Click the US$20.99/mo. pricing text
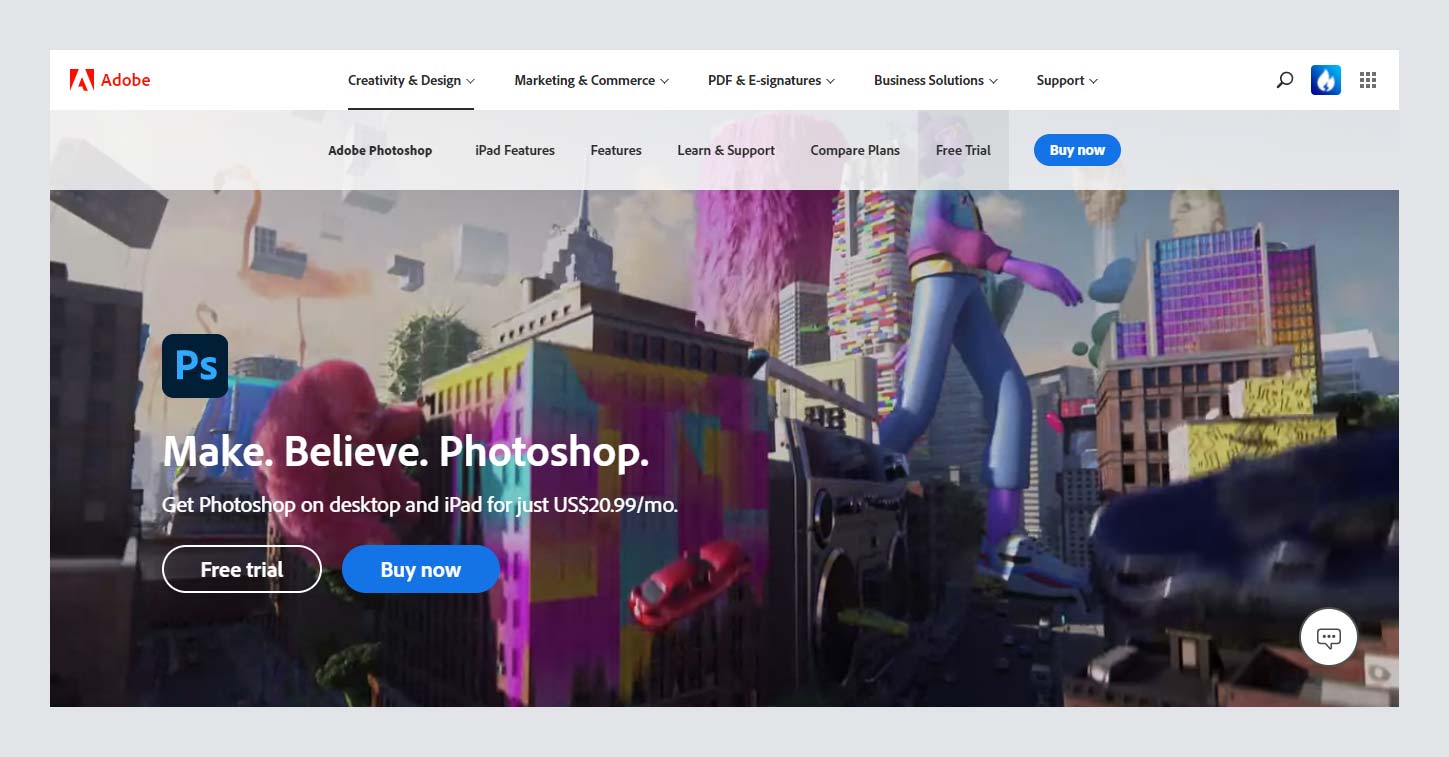Screen dimensions: 1449x757 pos(618,505)
